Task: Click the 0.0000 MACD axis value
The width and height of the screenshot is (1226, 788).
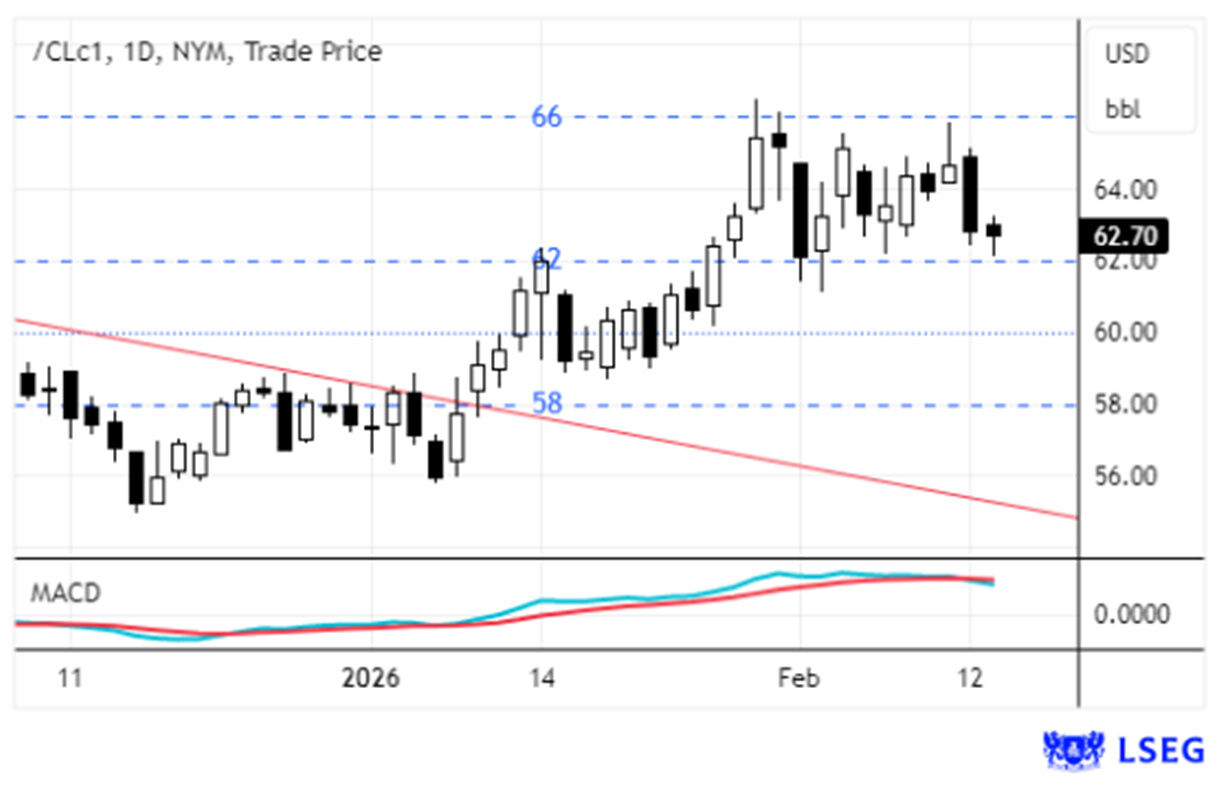Action: (1131, 614)
